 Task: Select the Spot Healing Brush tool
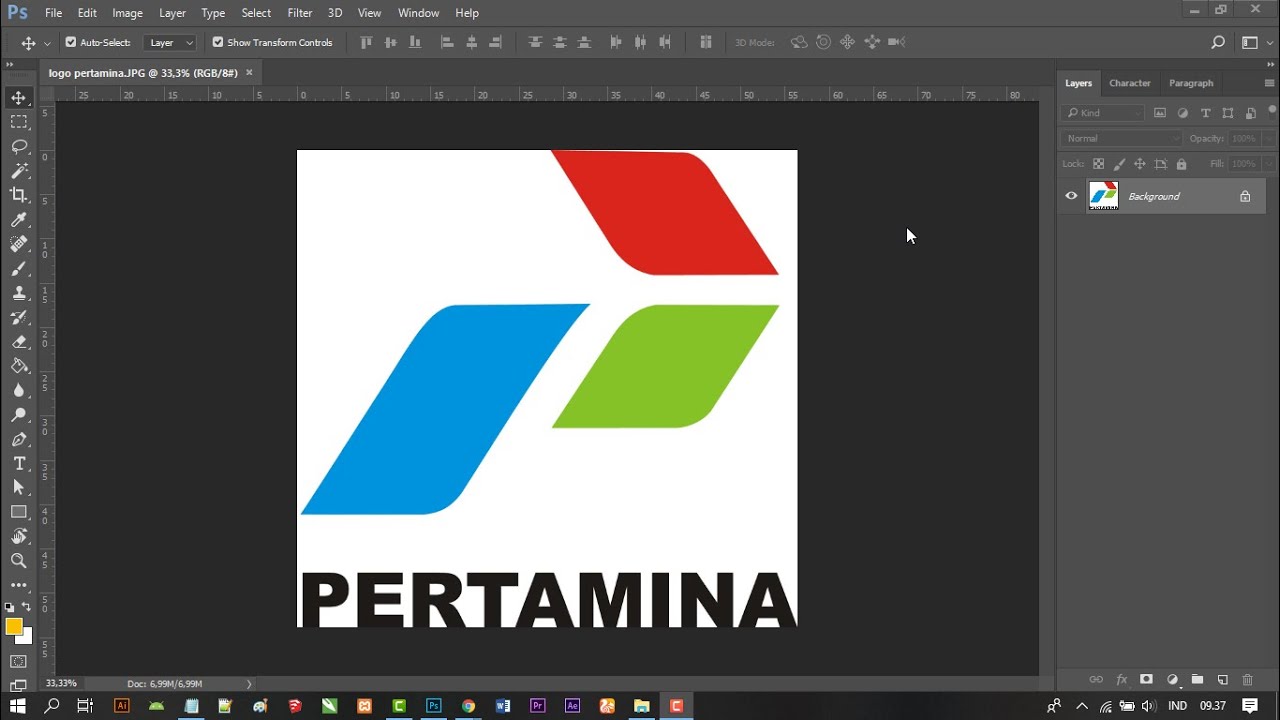point(19,244)
